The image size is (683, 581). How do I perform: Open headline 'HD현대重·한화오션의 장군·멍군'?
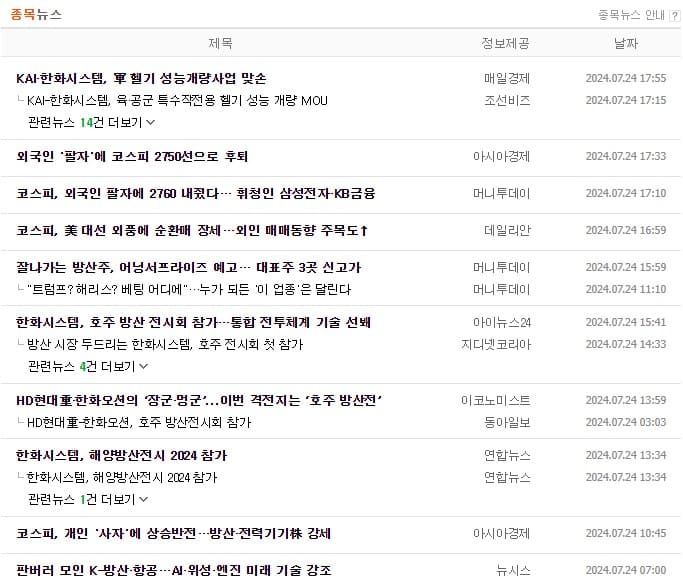(x=199, y=400)
